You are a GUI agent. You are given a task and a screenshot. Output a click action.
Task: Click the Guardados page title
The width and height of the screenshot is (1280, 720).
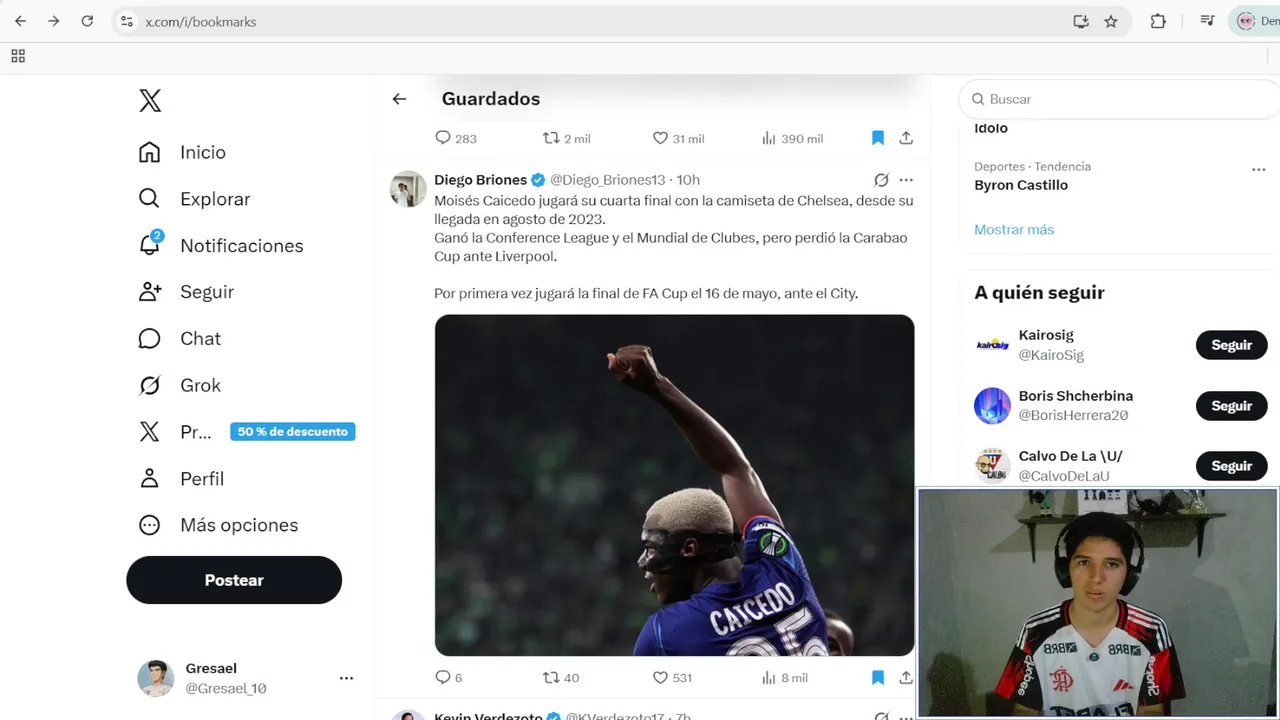tap(491, 98)
